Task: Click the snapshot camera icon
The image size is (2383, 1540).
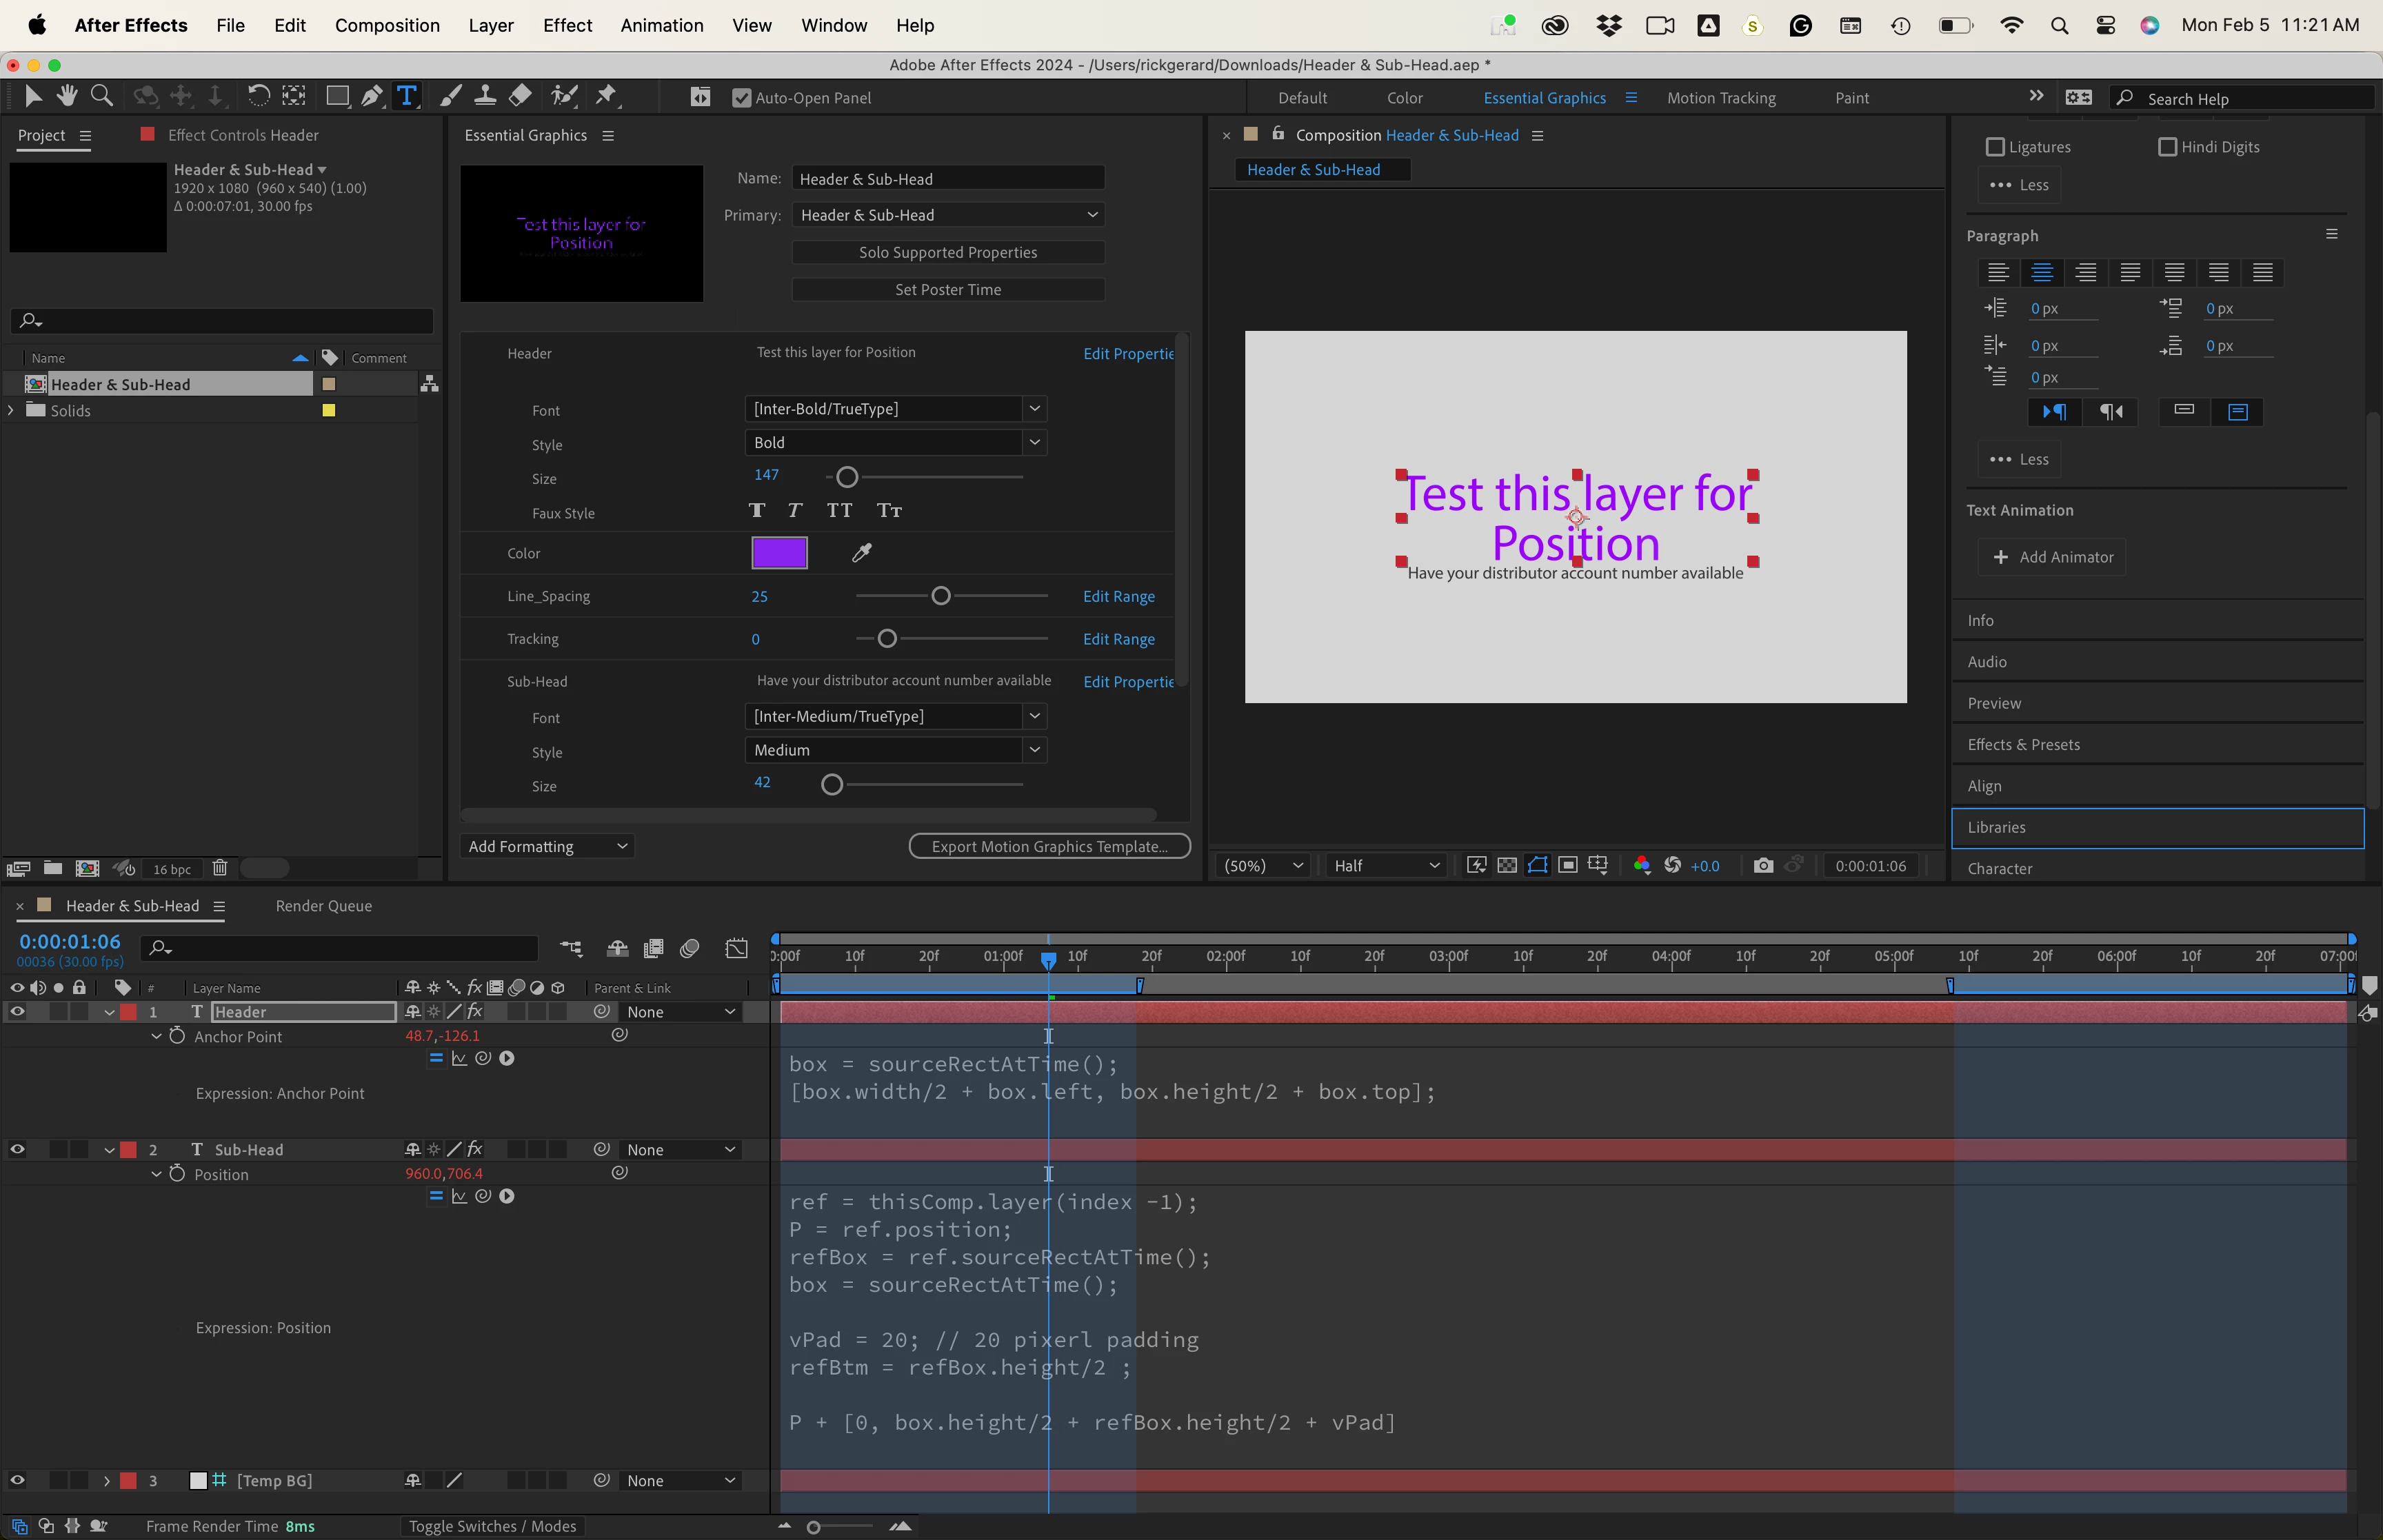Action: (x=1763, y=866)
